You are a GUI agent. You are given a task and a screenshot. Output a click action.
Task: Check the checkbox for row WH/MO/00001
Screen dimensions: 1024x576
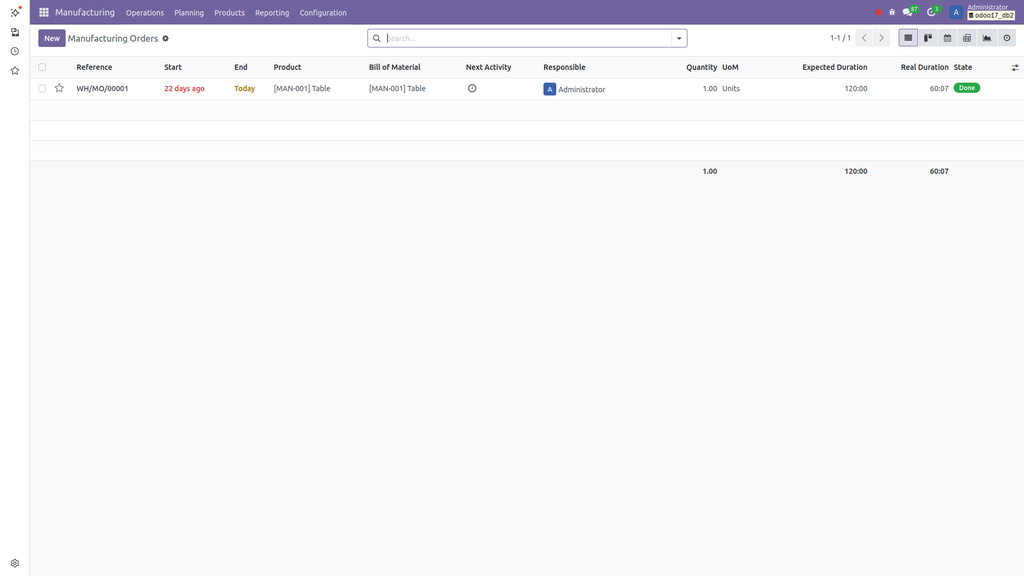(41, 88)
